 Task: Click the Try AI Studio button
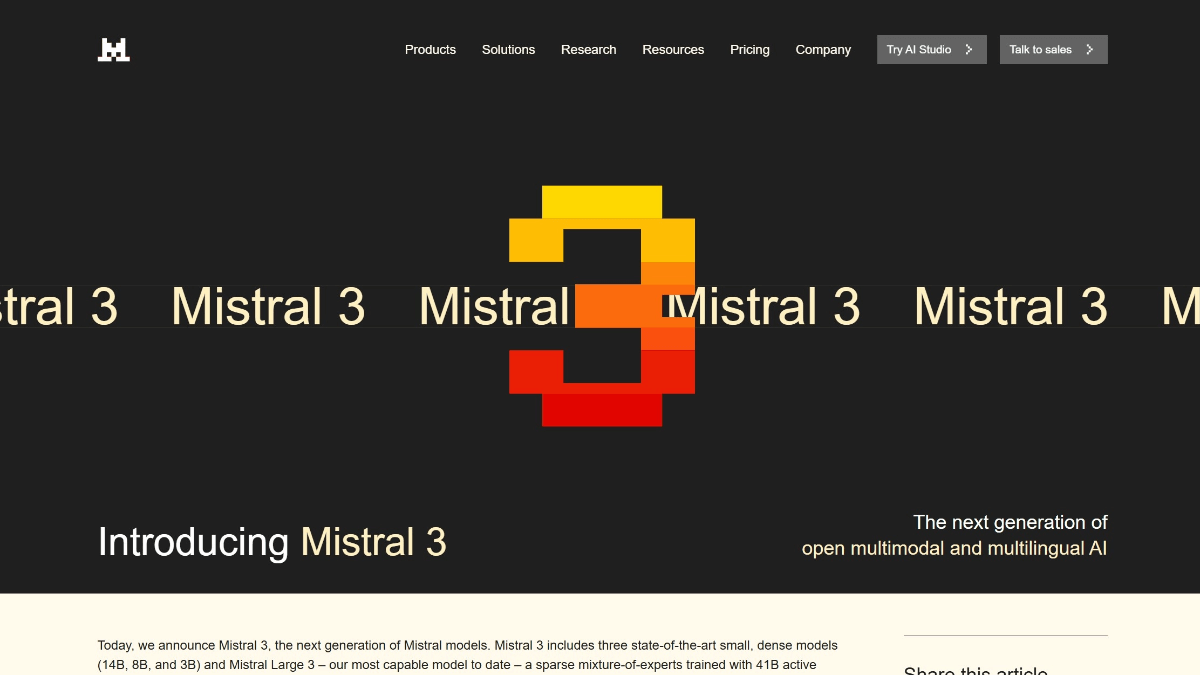pyautogui.click(x=931, y=48)
